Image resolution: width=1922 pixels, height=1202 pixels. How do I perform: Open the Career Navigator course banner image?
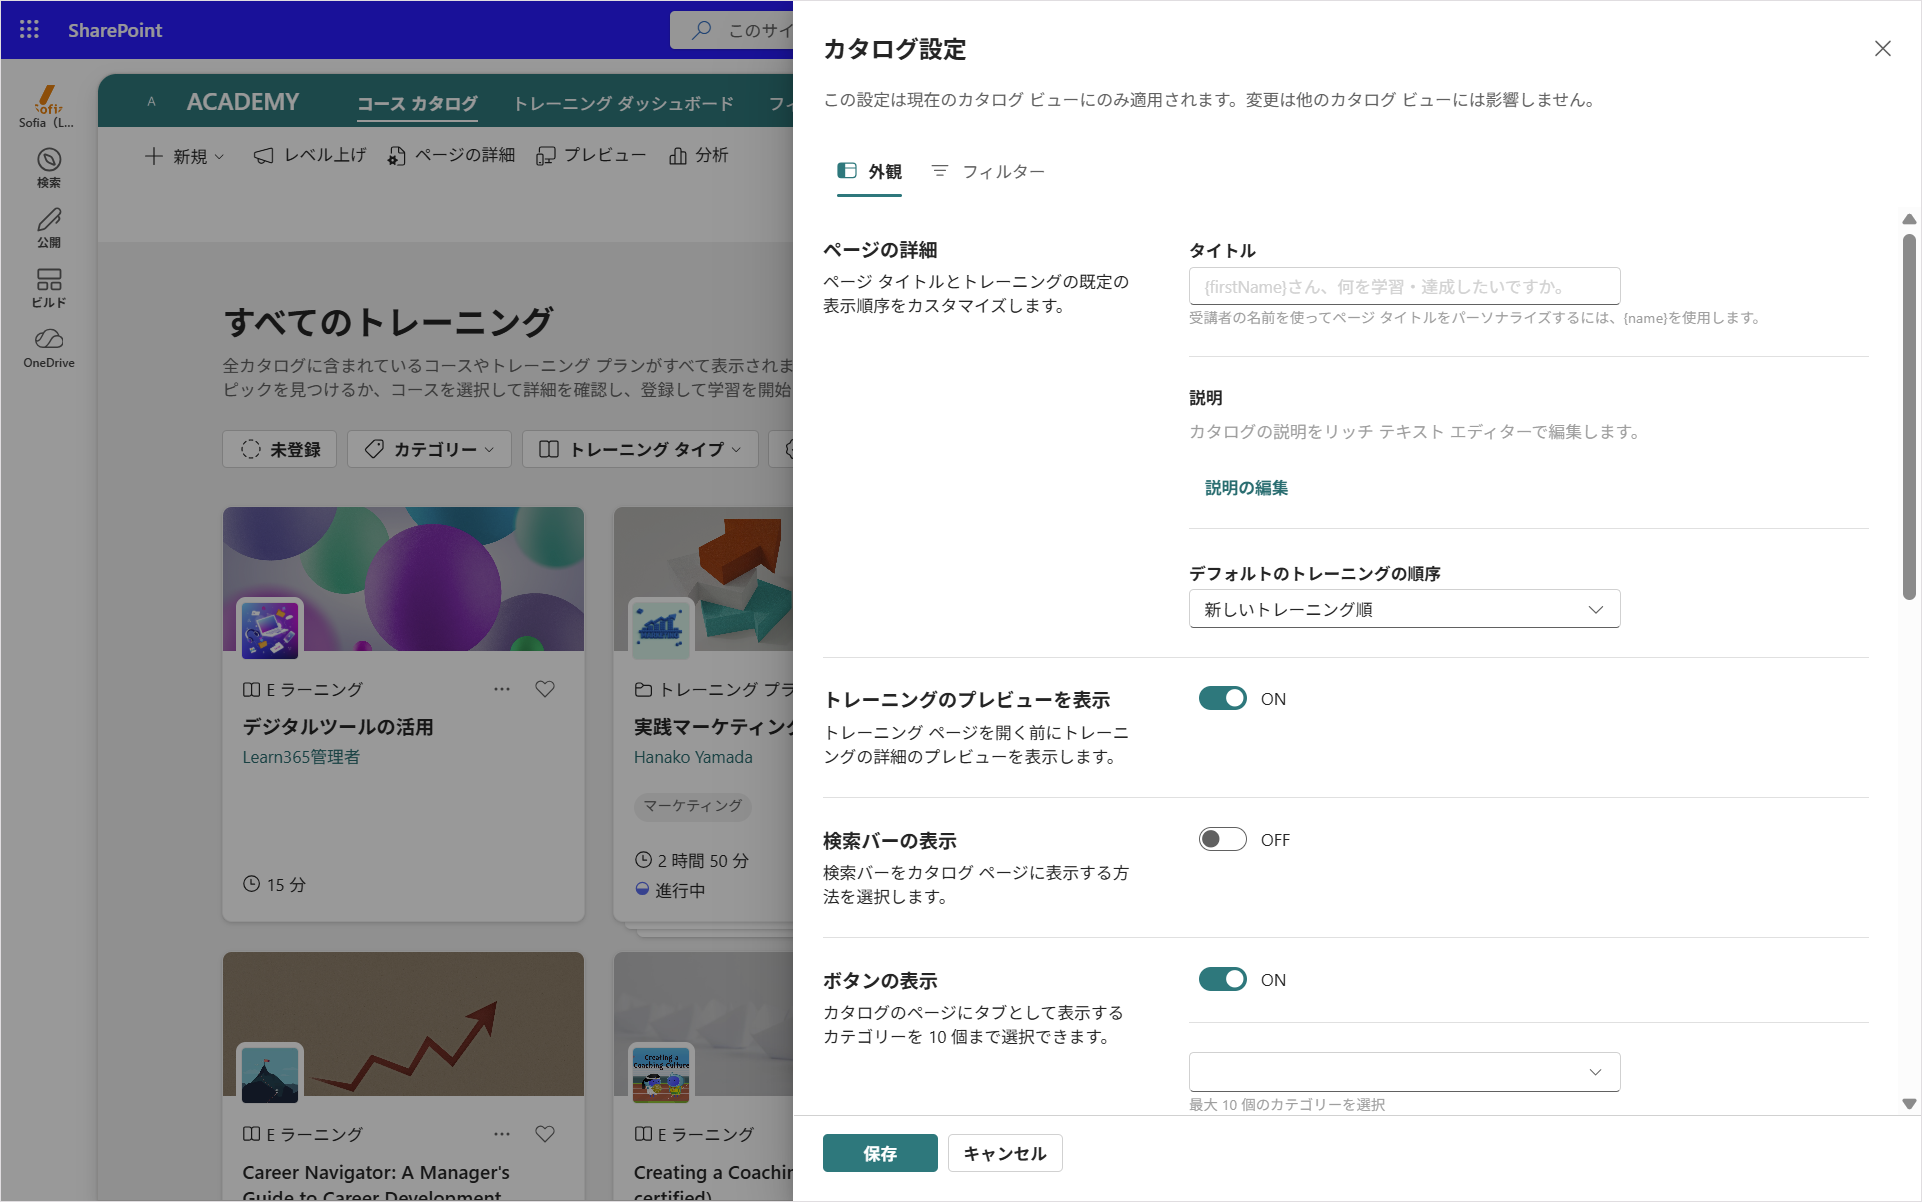click(403, 1024)
